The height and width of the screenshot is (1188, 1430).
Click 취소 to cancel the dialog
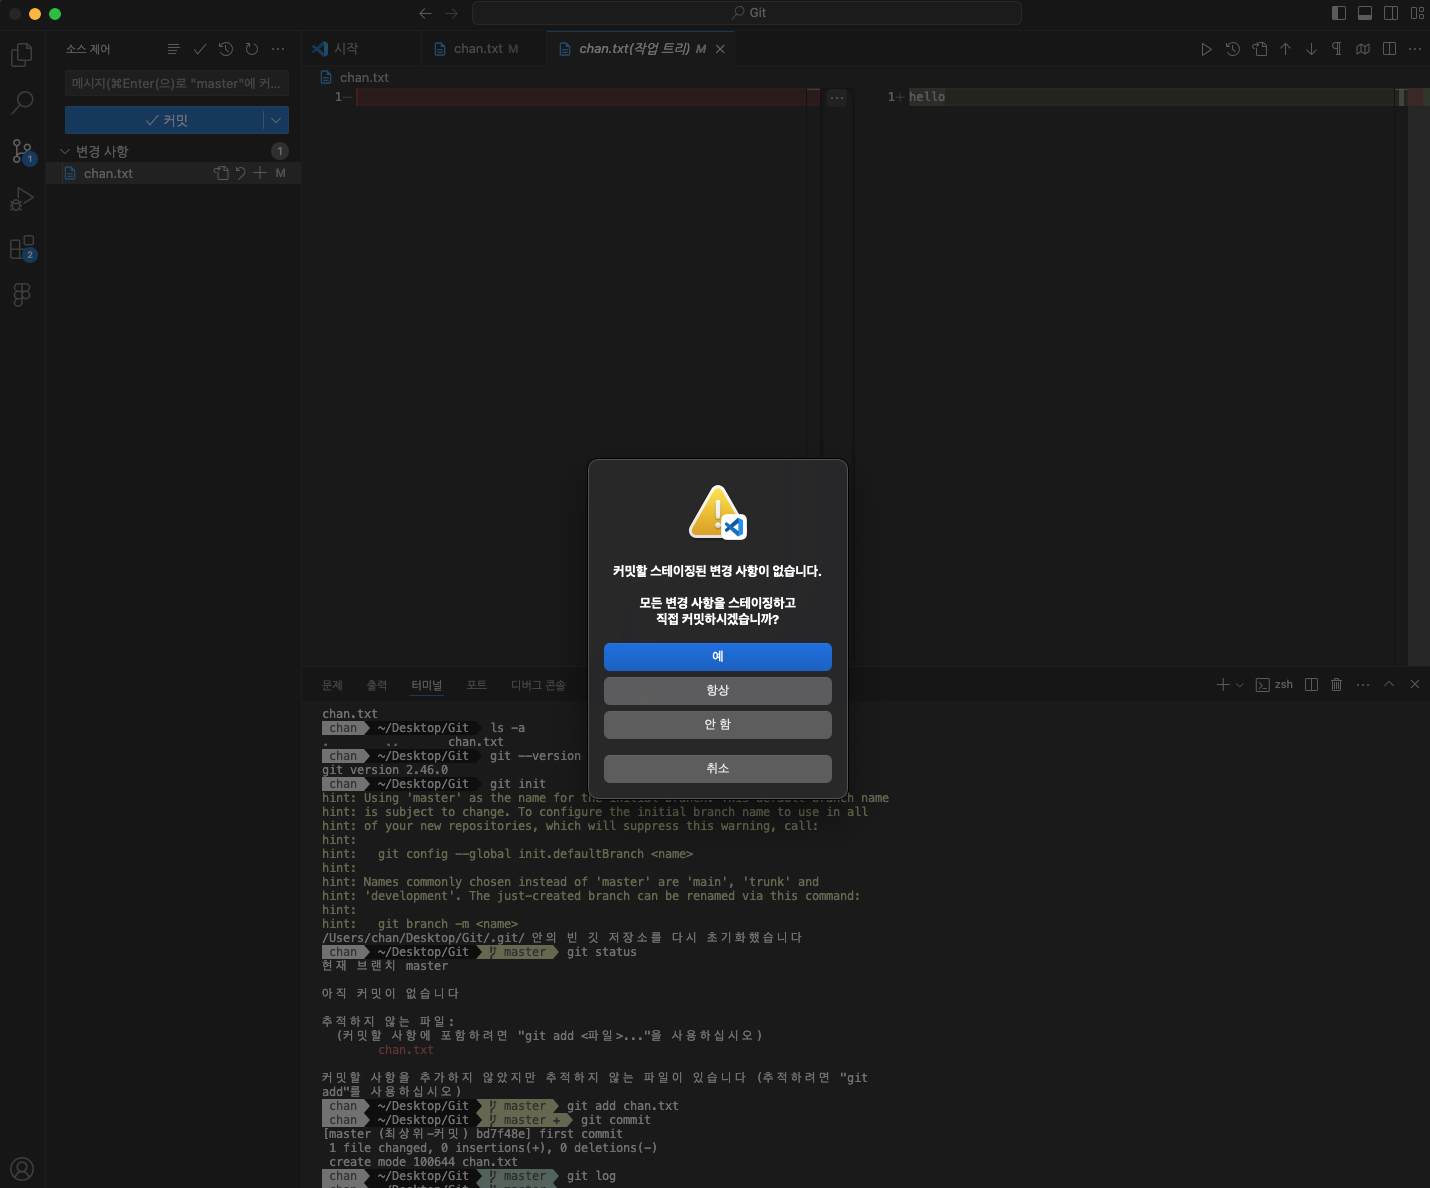coord(718,769)
